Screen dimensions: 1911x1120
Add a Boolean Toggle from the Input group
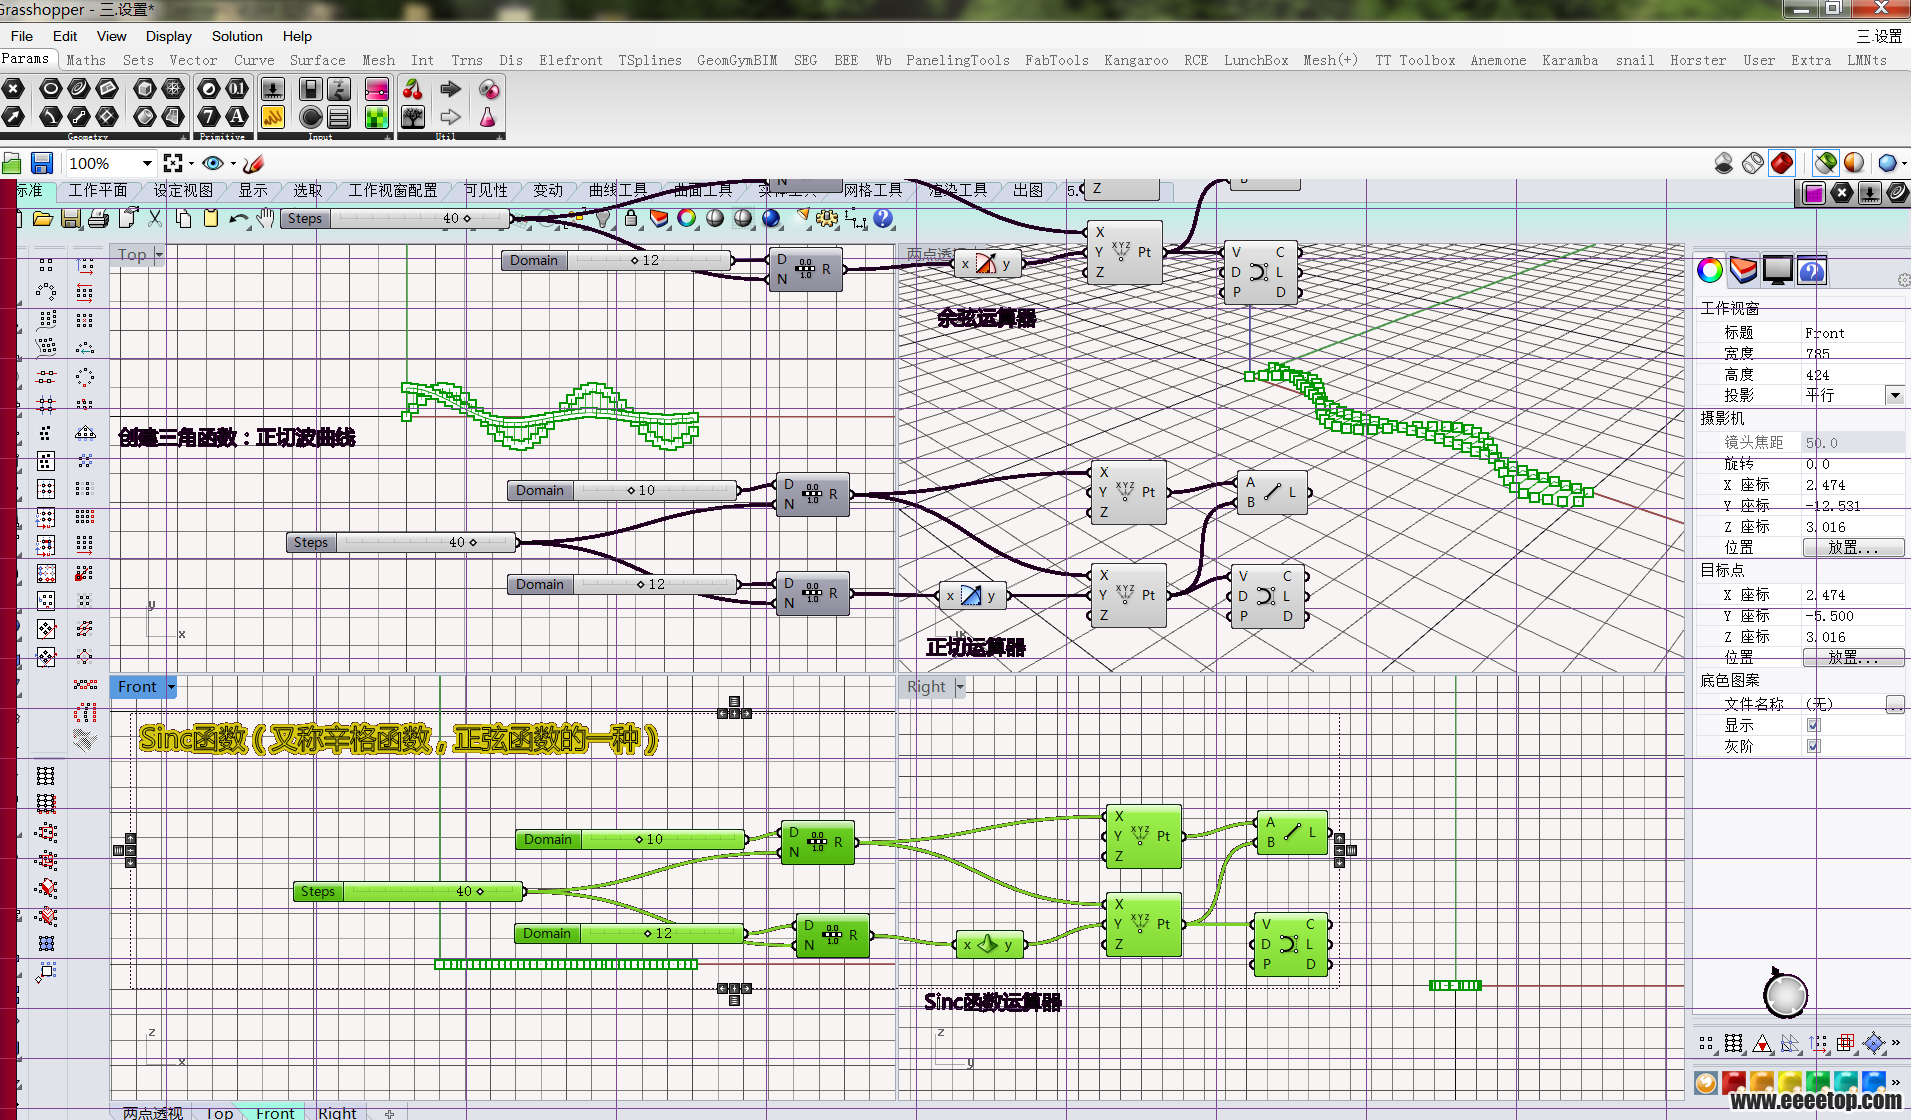tap(311, 89)
